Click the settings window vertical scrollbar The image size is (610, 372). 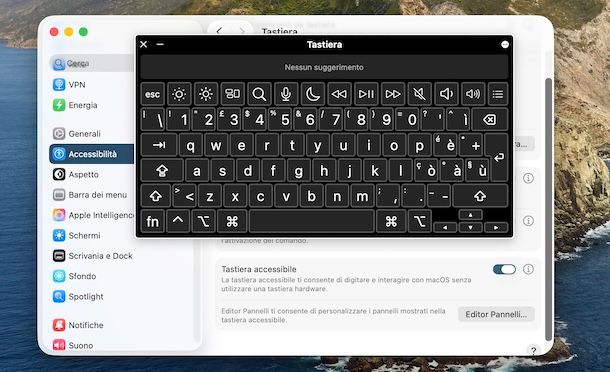tap(549, 209)
